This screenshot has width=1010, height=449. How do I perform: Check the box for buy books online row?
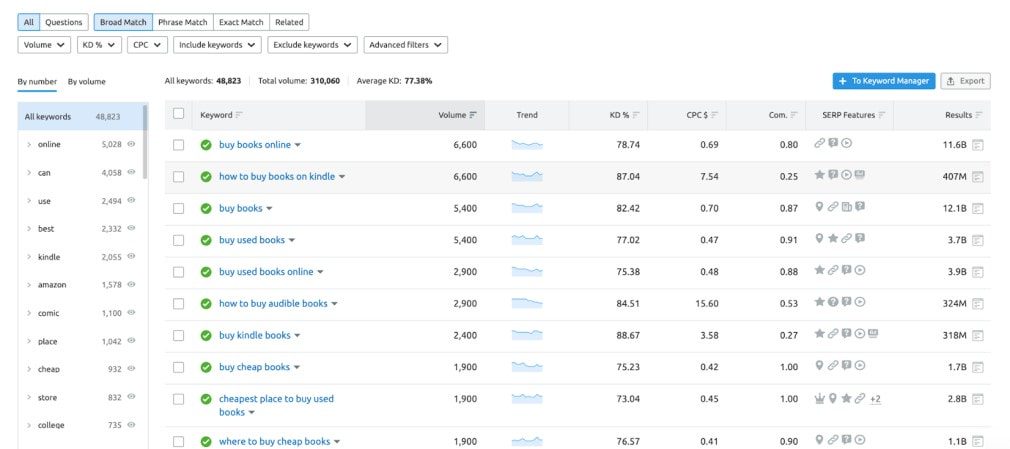[179, 145]
